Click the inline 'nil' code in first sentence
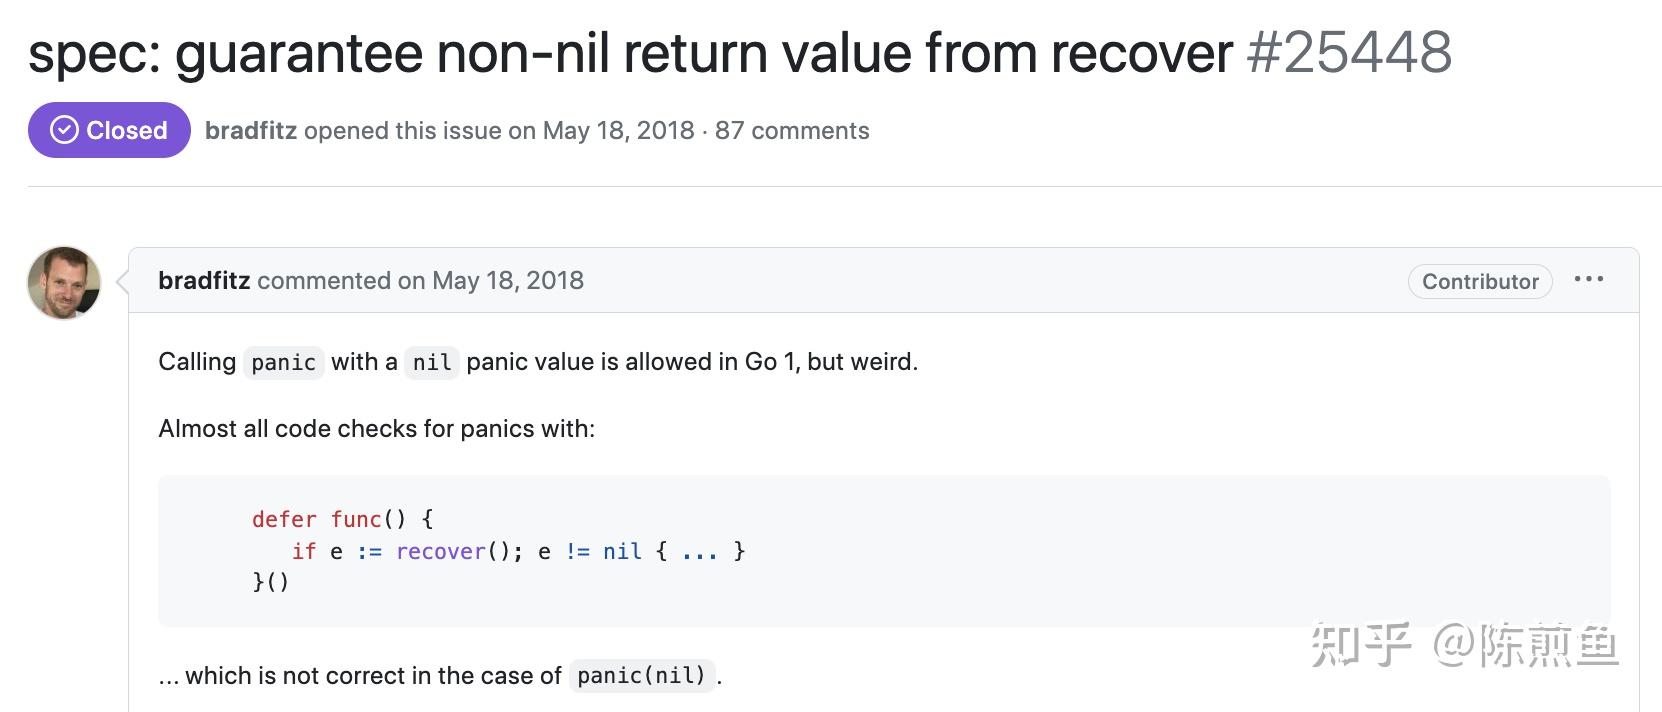Screen dimensions: 1662x712 pos(432,362)
